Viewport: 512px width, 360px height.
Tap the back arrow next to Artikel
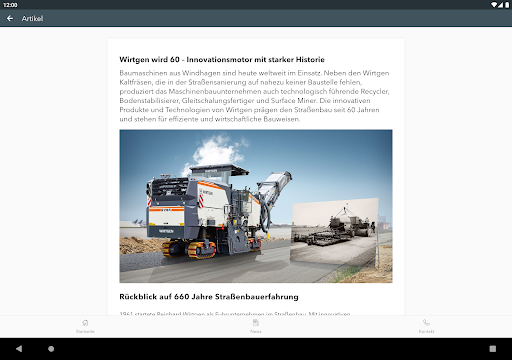click(10, 18)
